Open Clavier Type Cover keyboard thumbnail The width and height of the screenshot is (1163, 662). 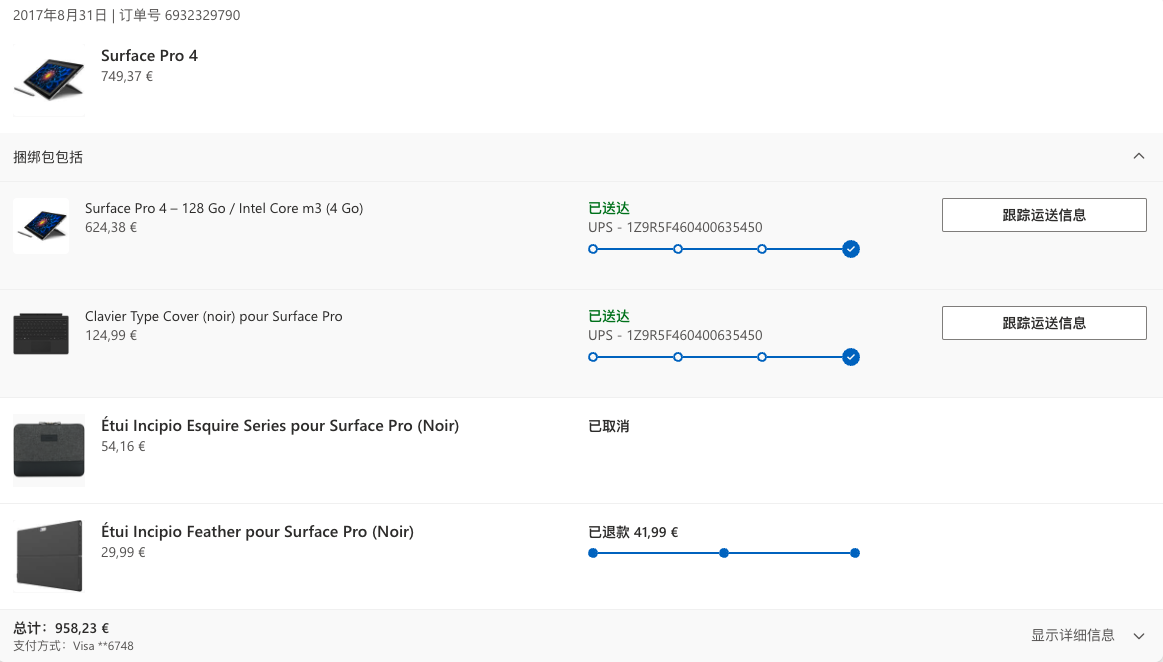click(41, 334)
